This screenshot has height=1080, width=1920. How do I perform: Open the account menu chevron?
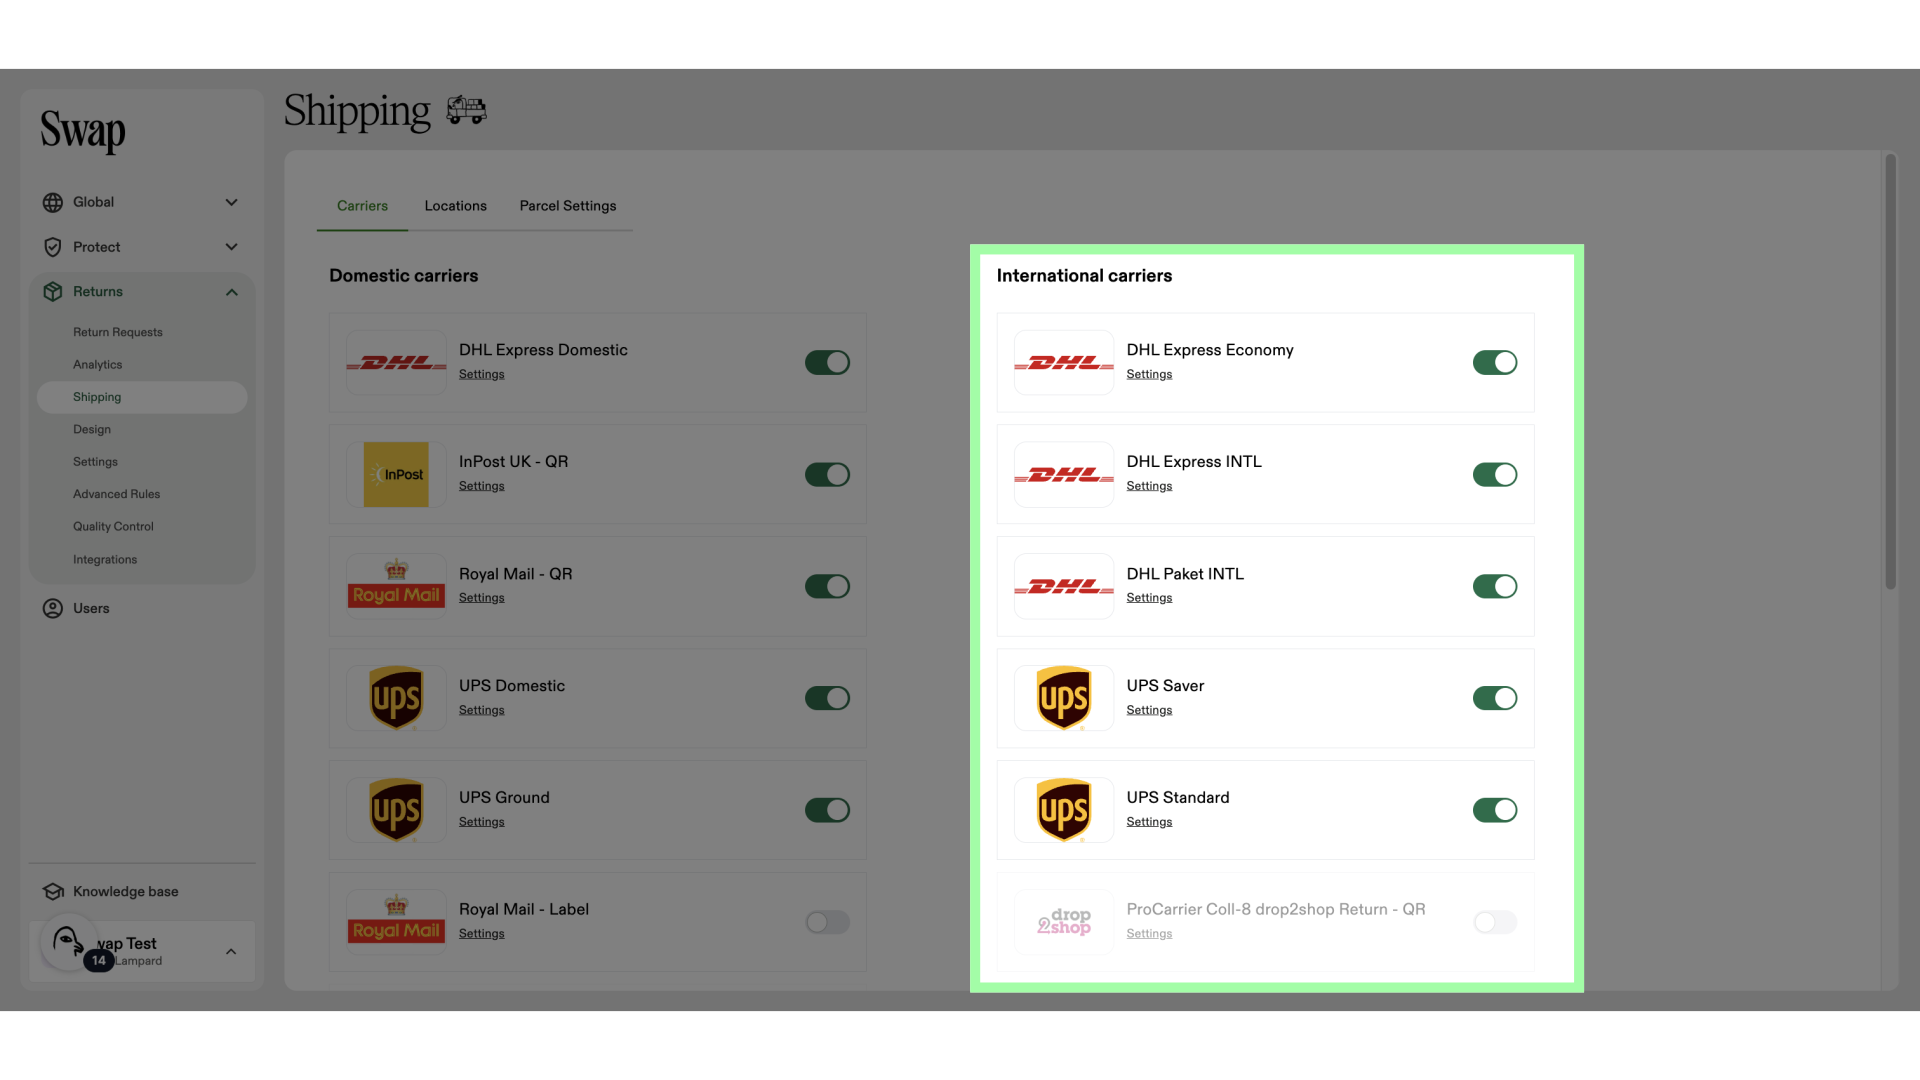pyautogui.click(x=231, y=952)
